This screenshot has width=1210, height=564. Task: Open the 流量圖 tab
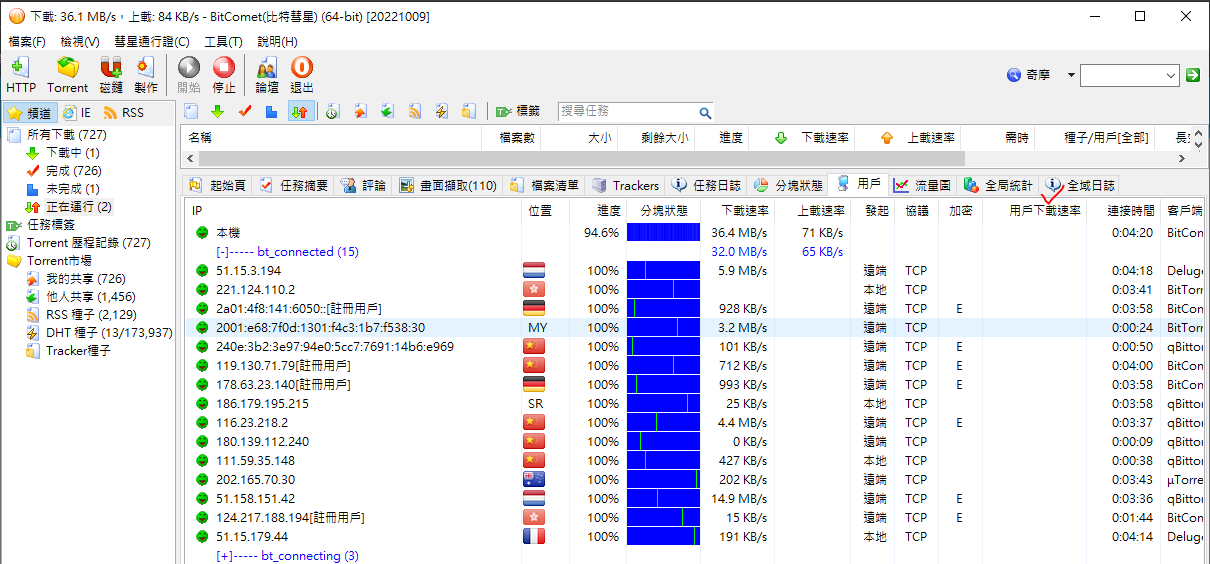click(x=923, y=185)
